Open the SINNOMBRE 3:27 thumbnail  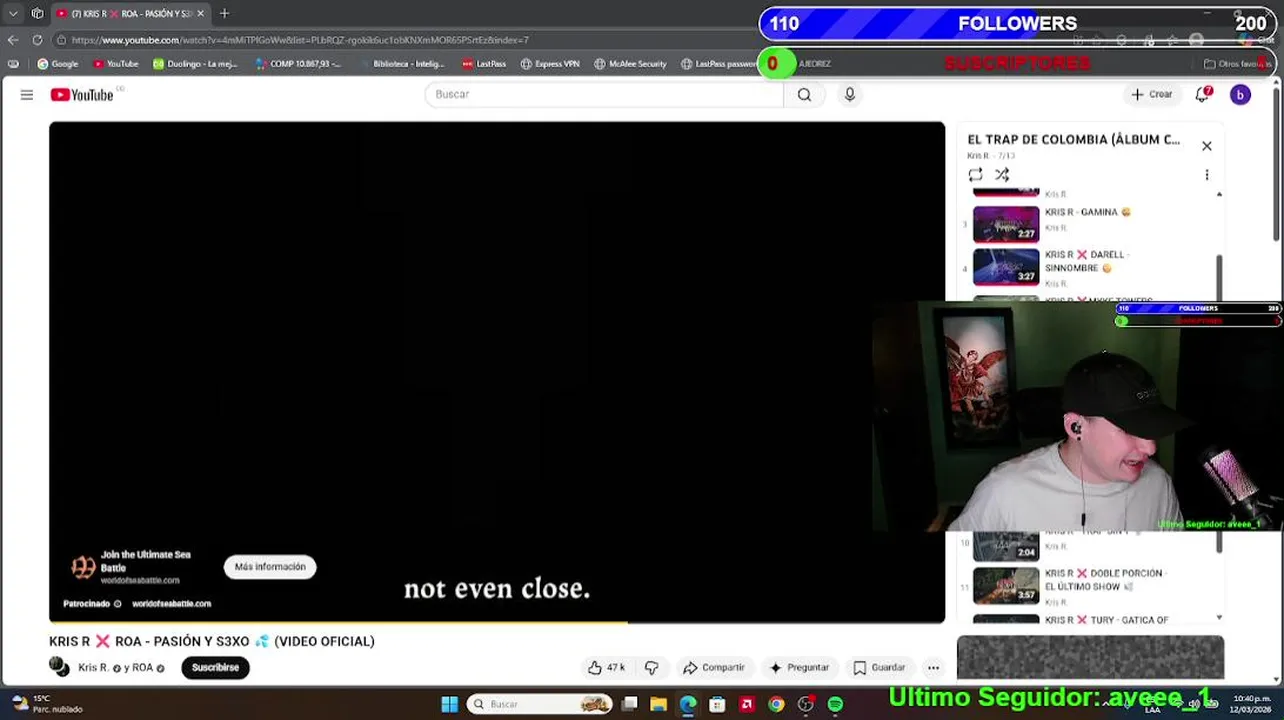coord(1006,267)
